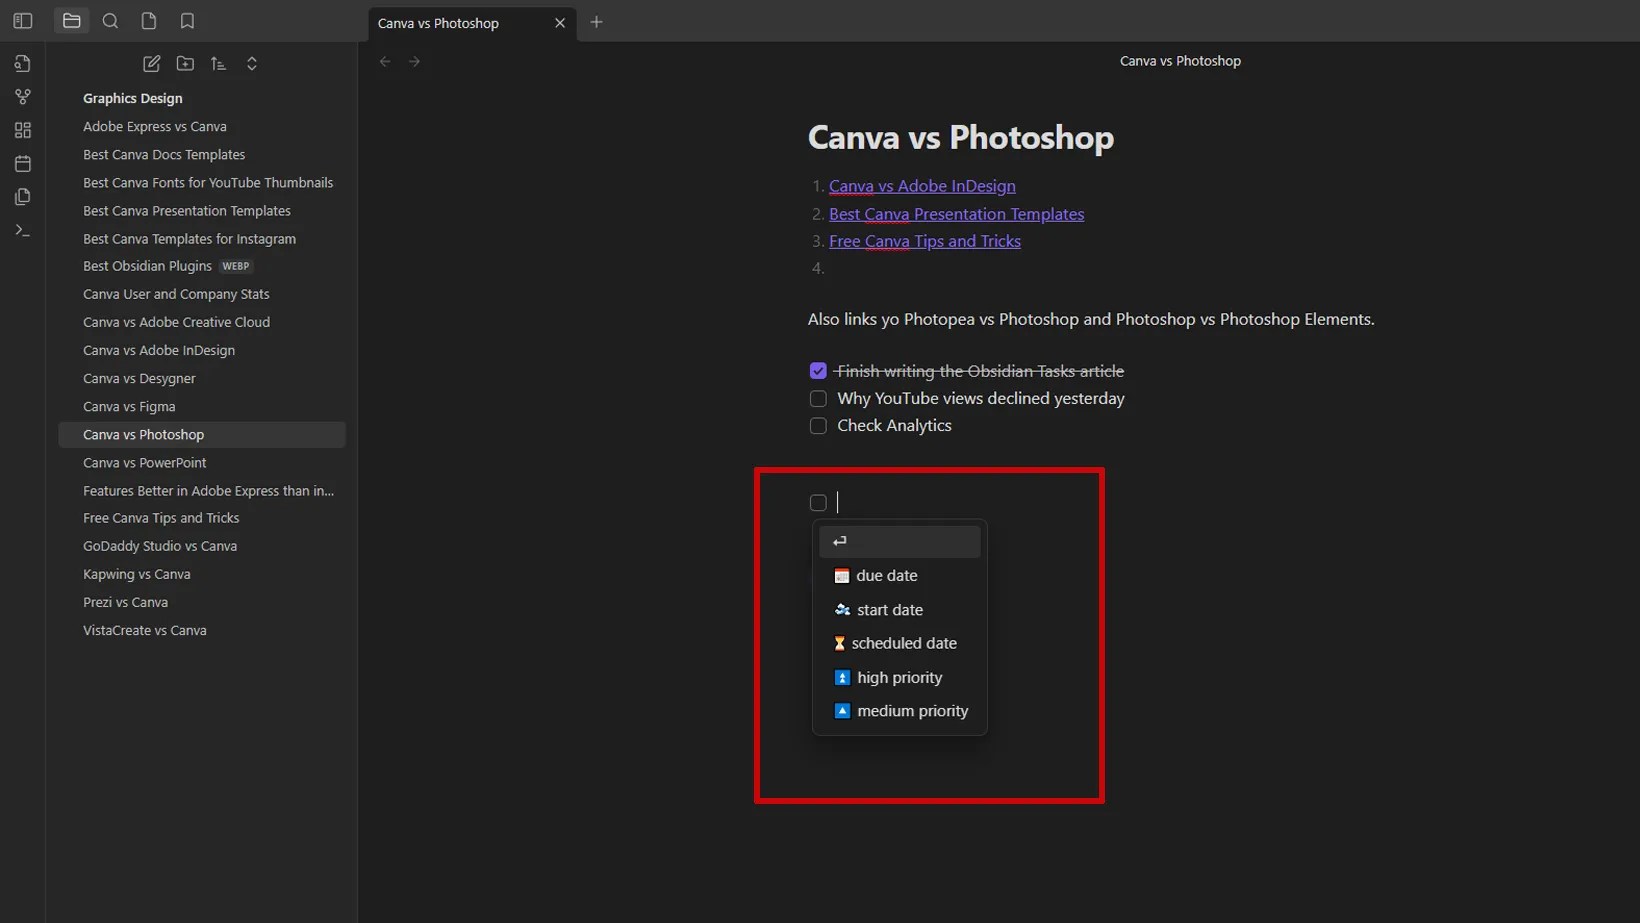Open graph view from ribbon

(x=23, y=97)
